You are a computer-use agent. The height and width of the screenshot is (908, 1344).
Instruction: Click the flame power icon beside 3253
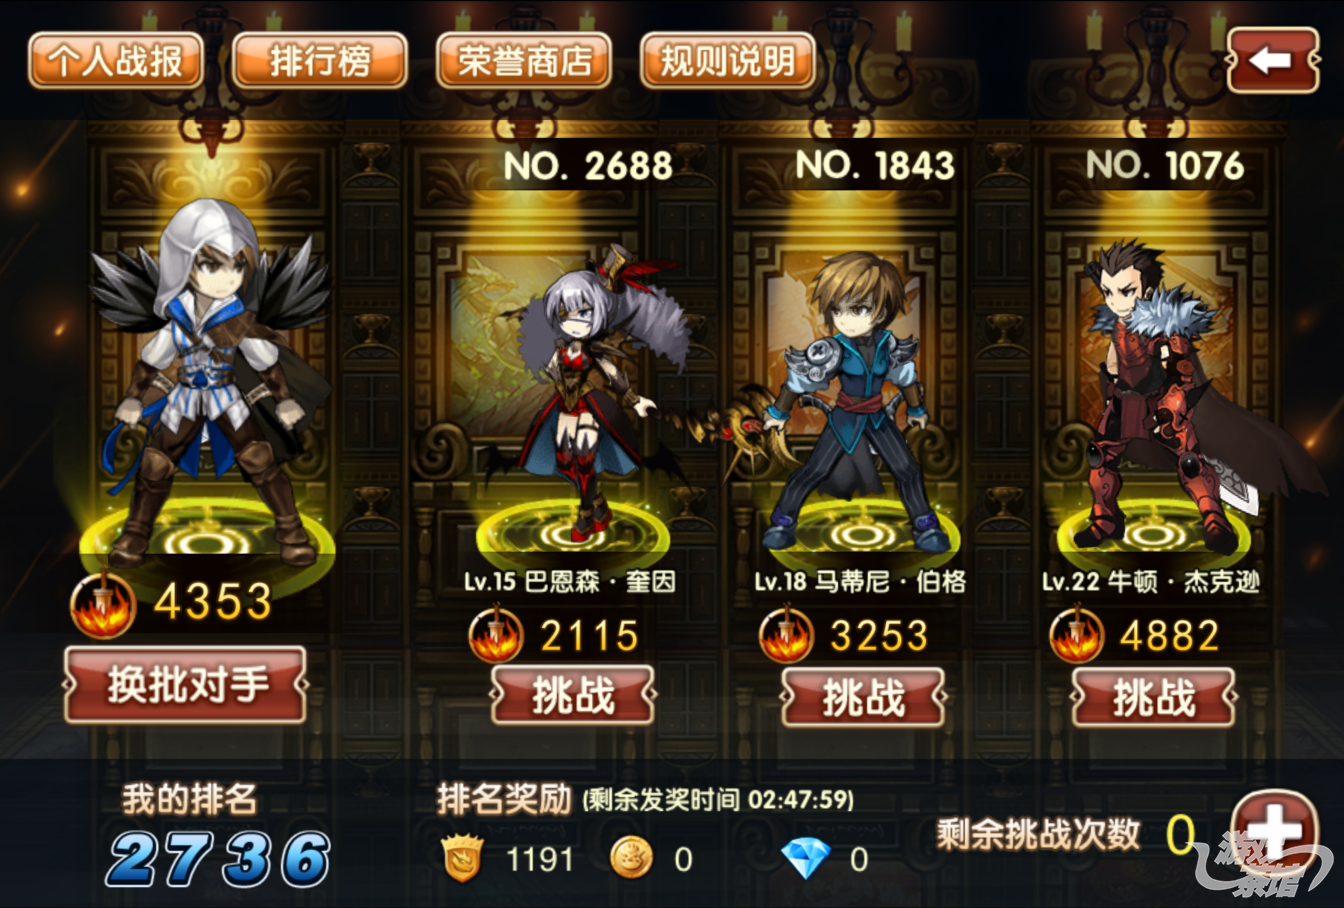coord(787,634)
